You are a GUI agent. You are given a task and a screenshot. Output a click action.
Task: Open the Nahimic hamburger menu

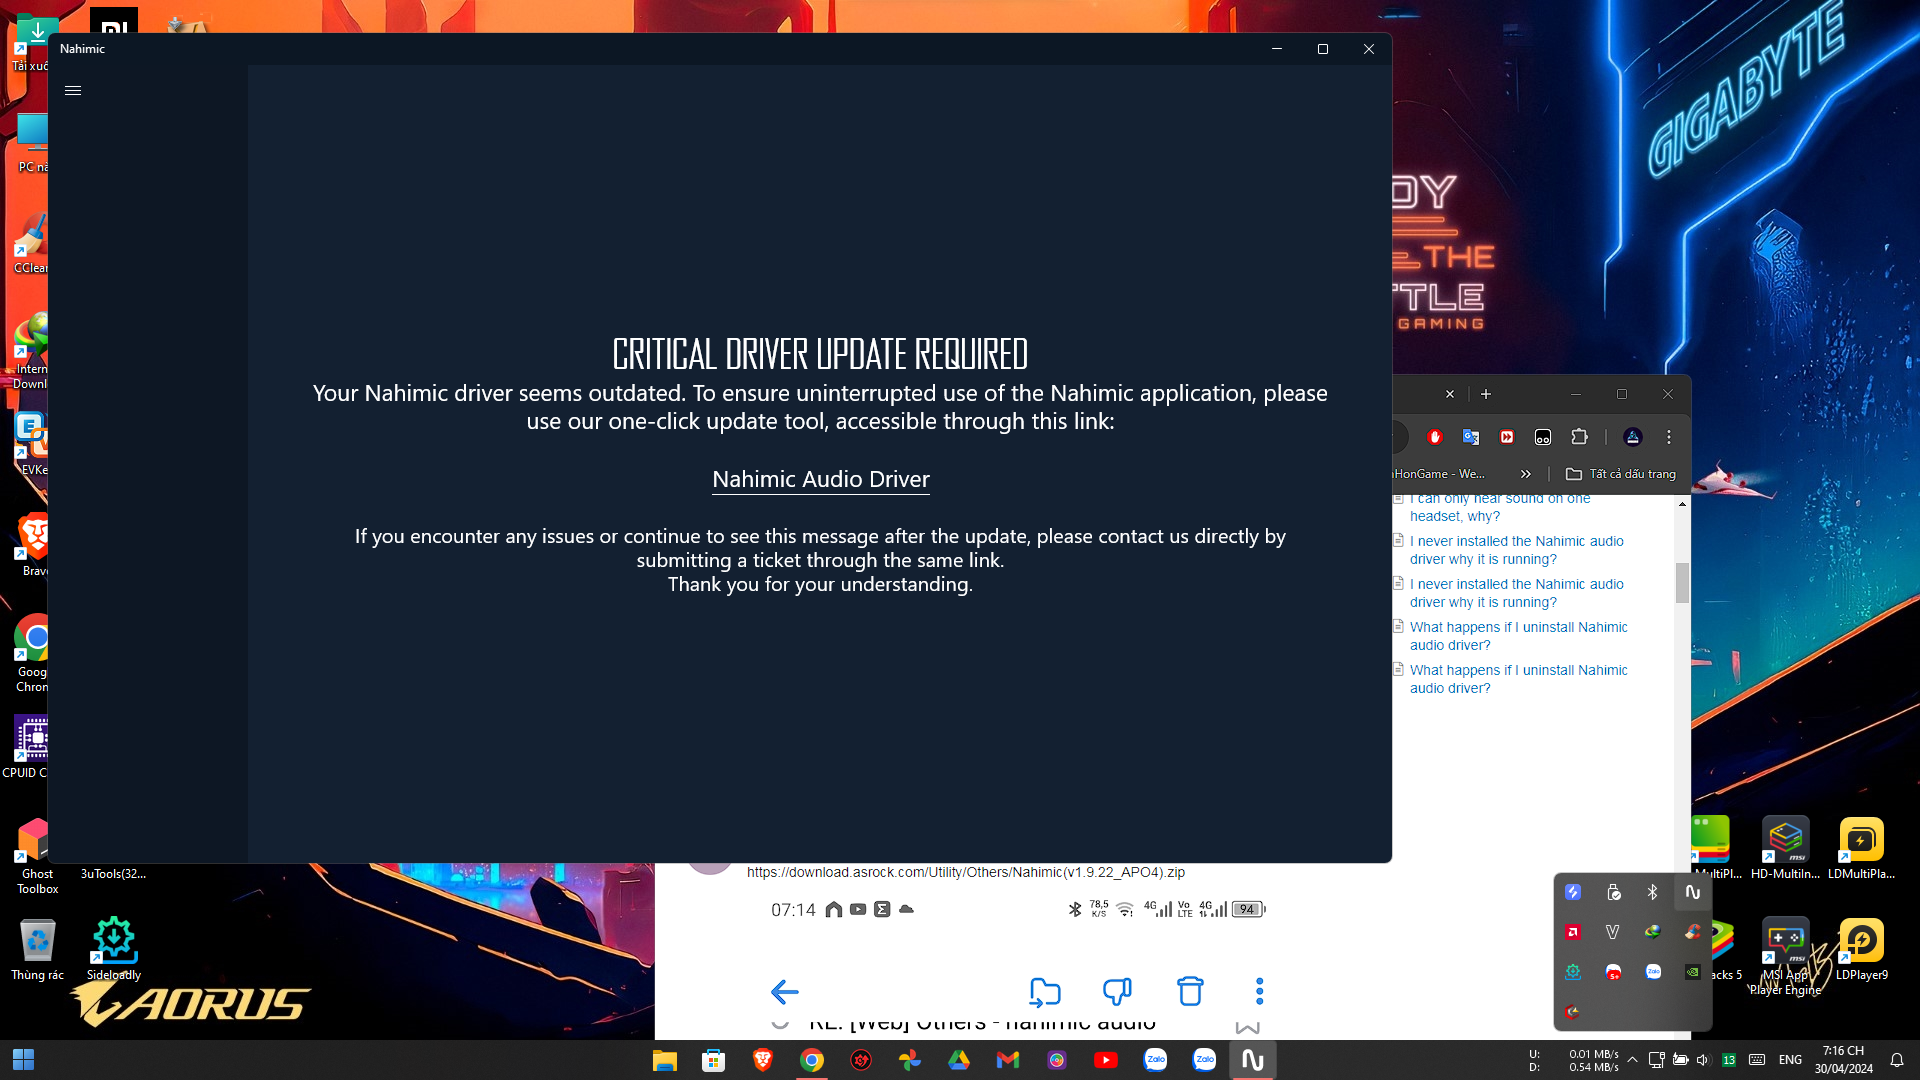(73, 90)
